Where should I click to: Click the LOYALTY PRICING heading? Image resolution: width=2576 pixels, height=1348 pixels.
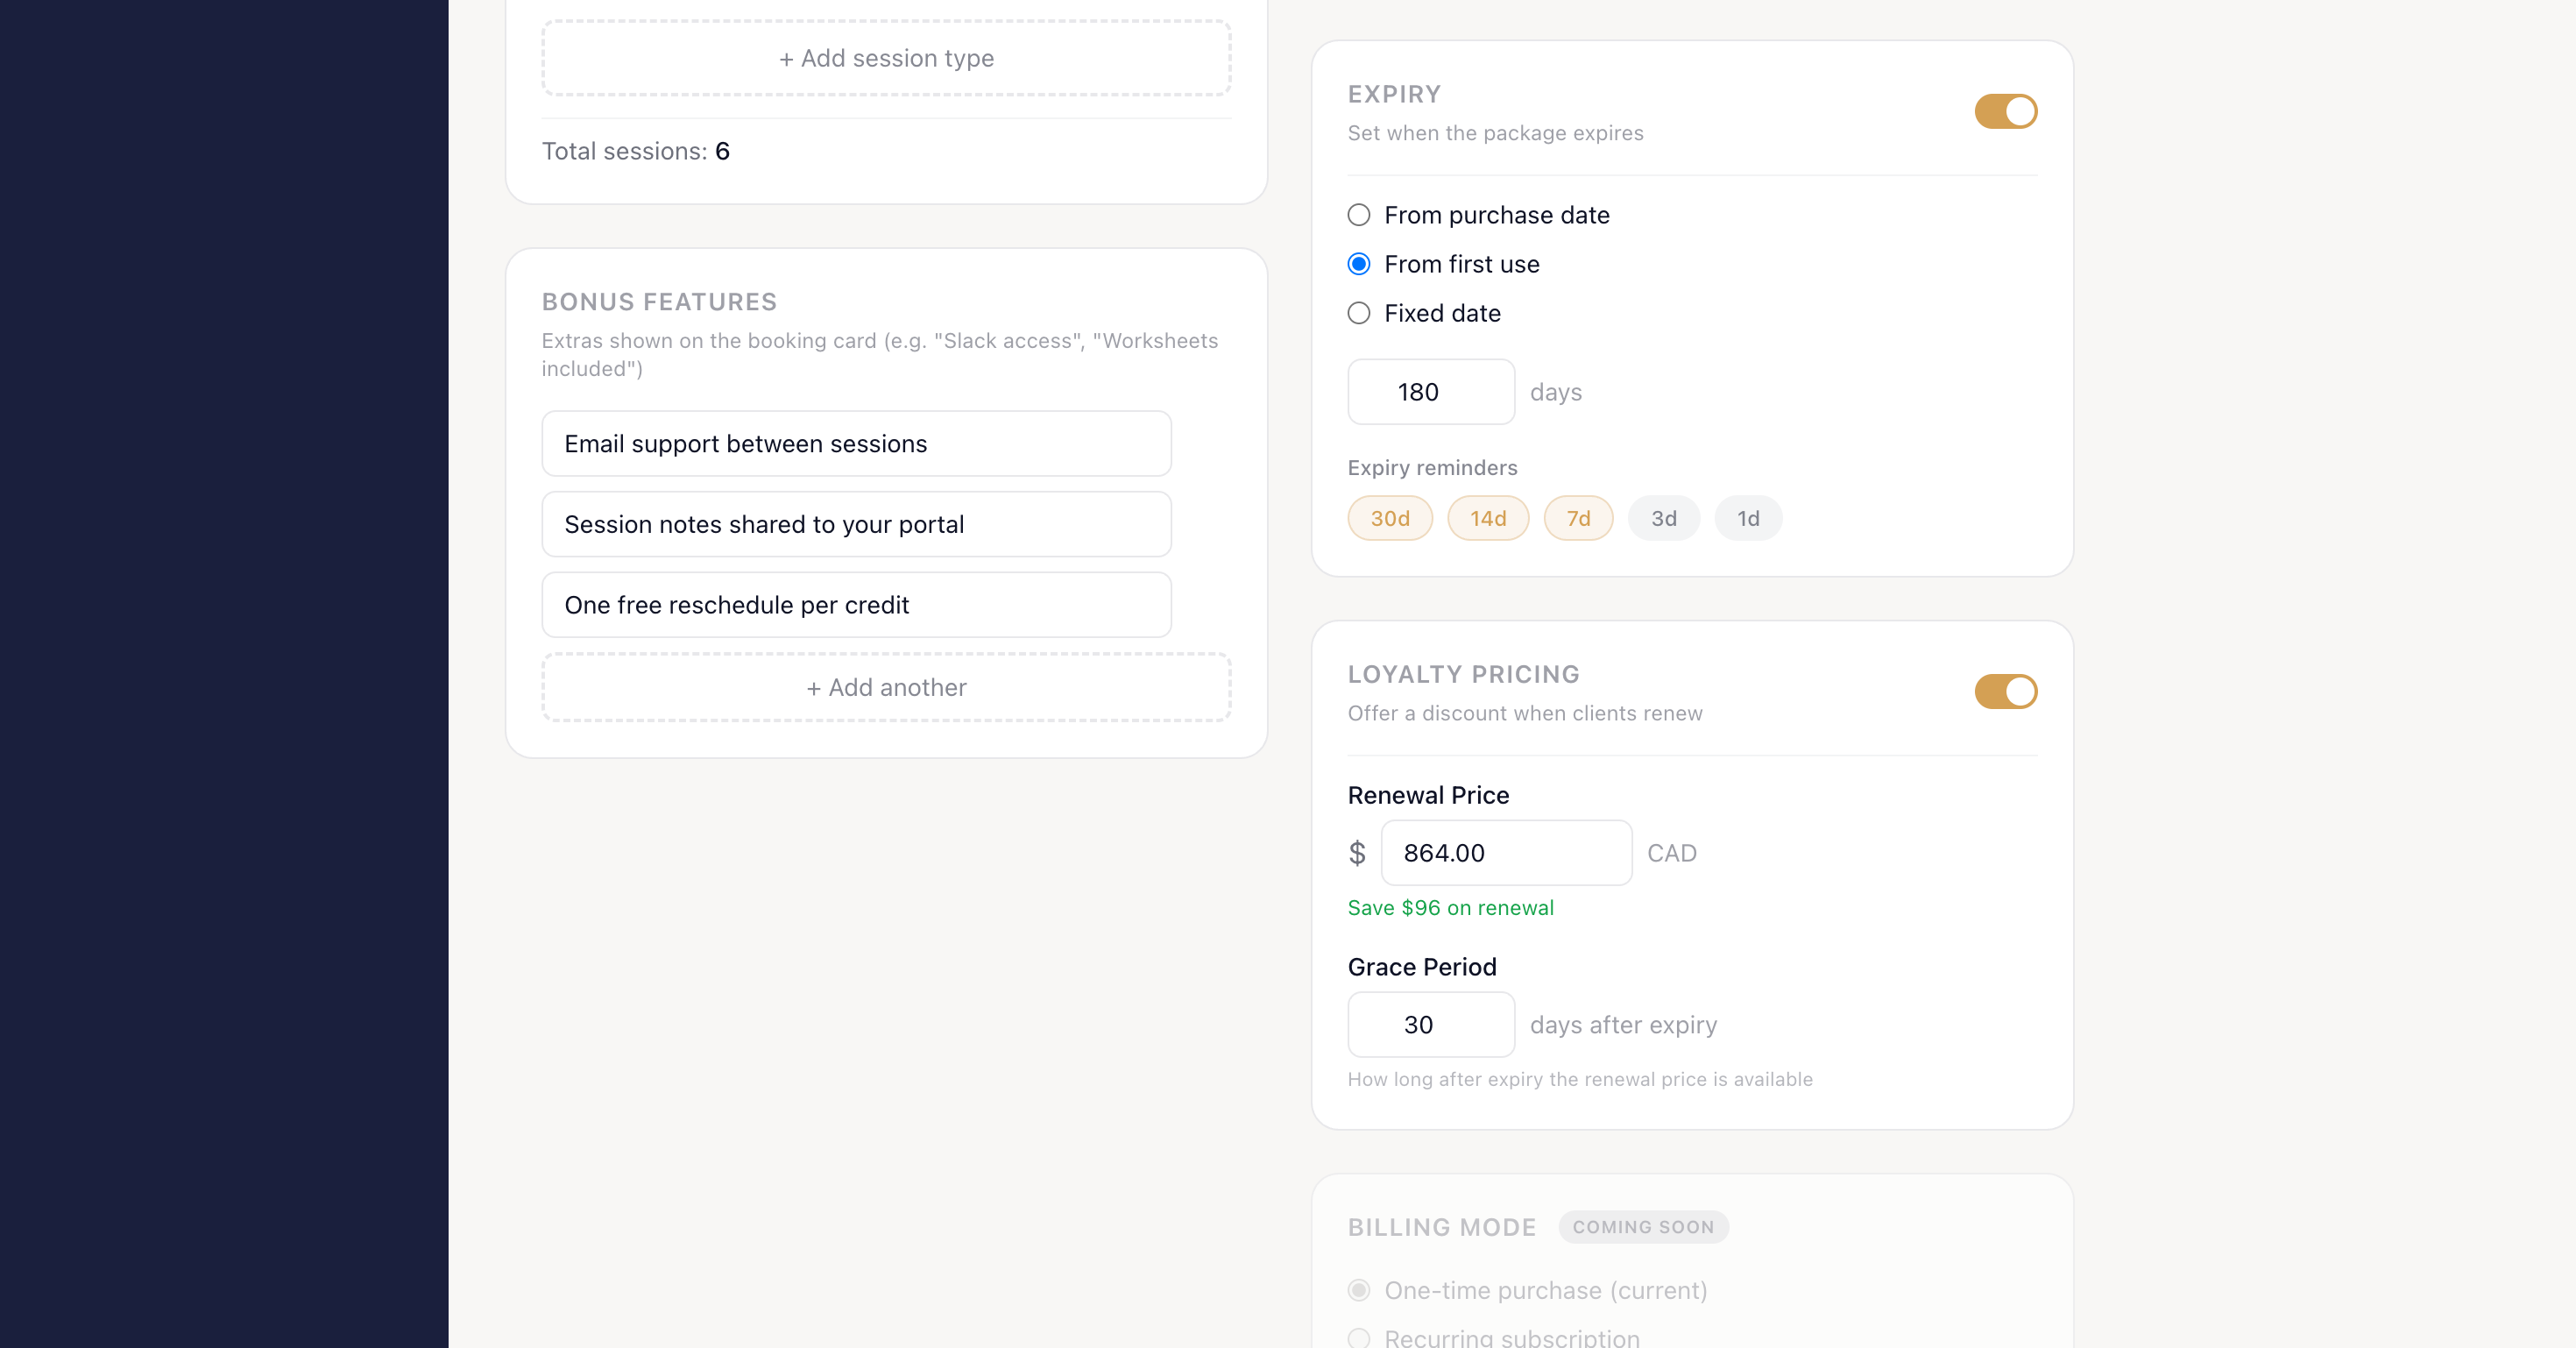click(x=1463, y=674)
